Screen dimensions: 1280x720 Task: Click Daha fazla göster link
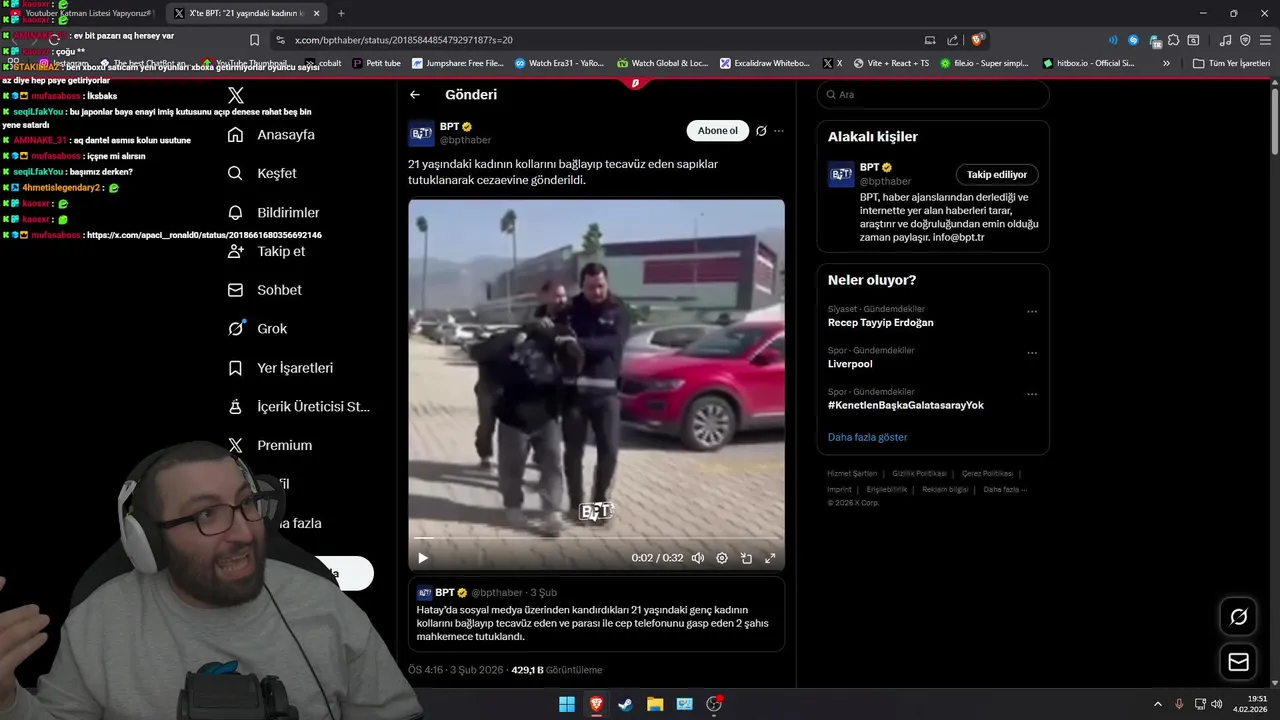[x=868, y=437]
